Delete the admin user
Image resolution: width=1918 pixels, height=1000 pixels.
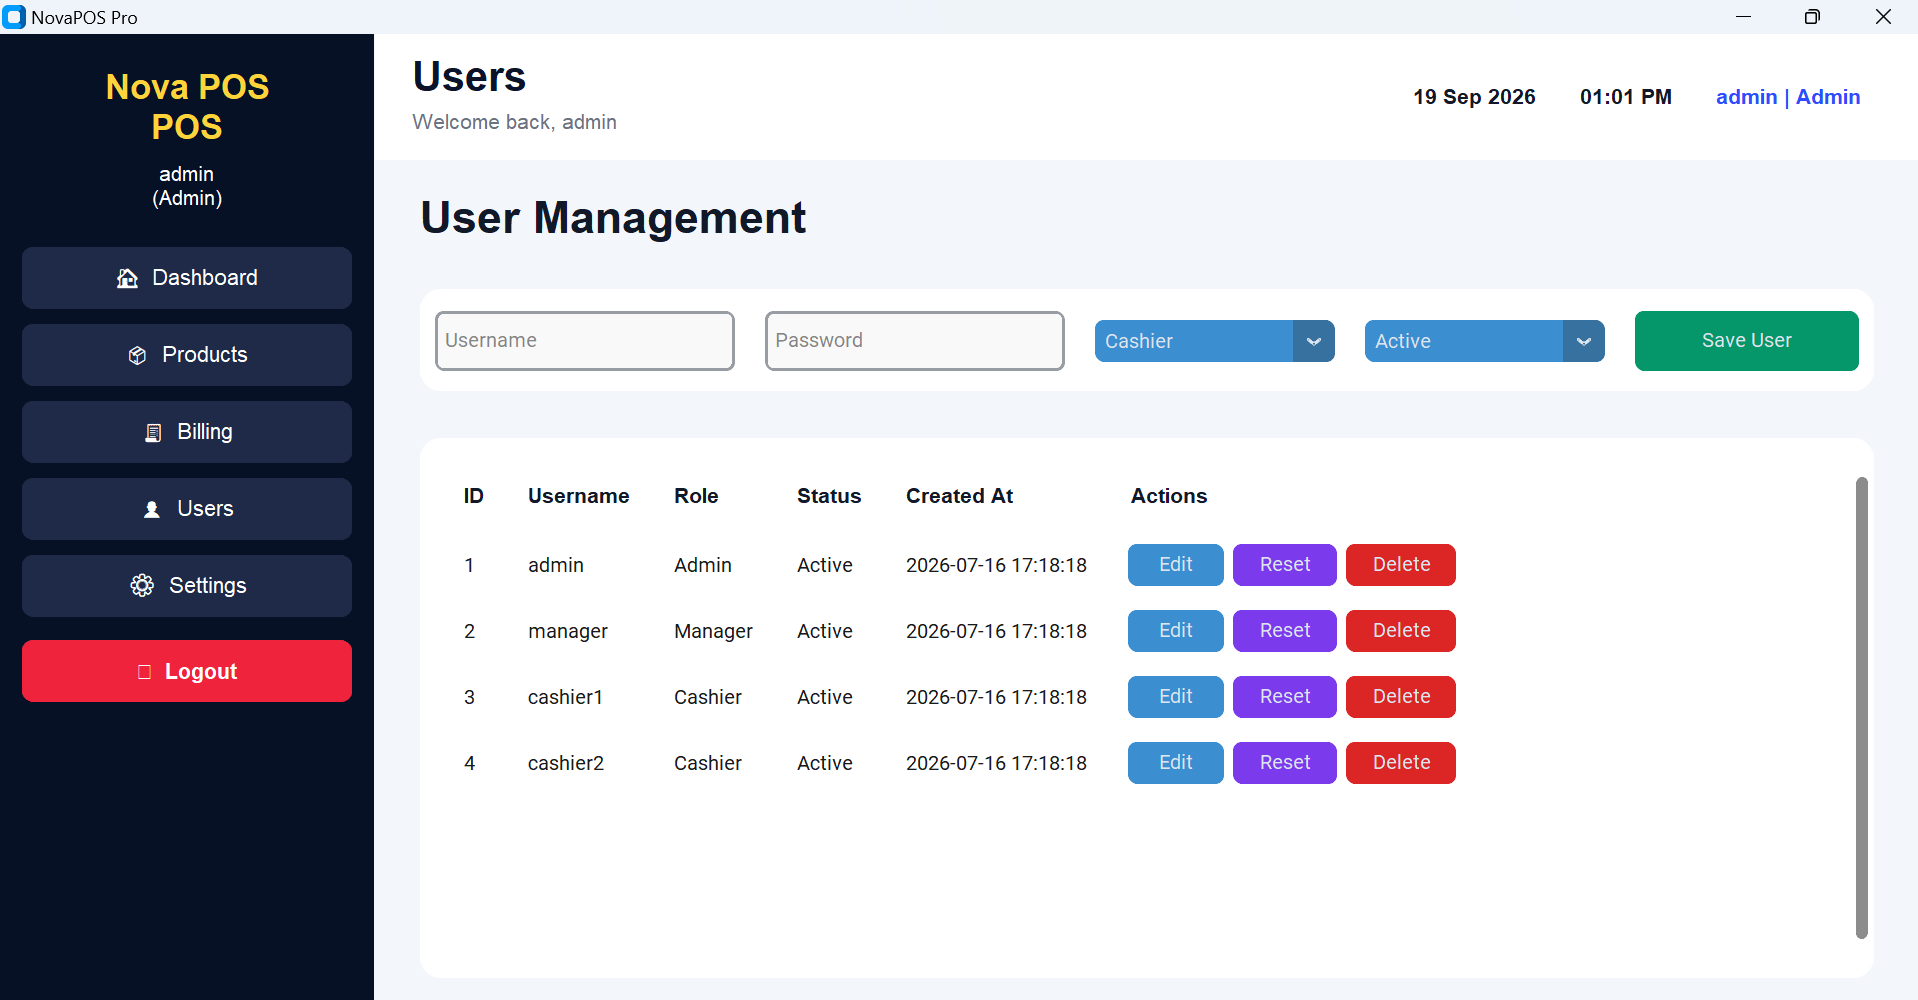click(1401, 565)
